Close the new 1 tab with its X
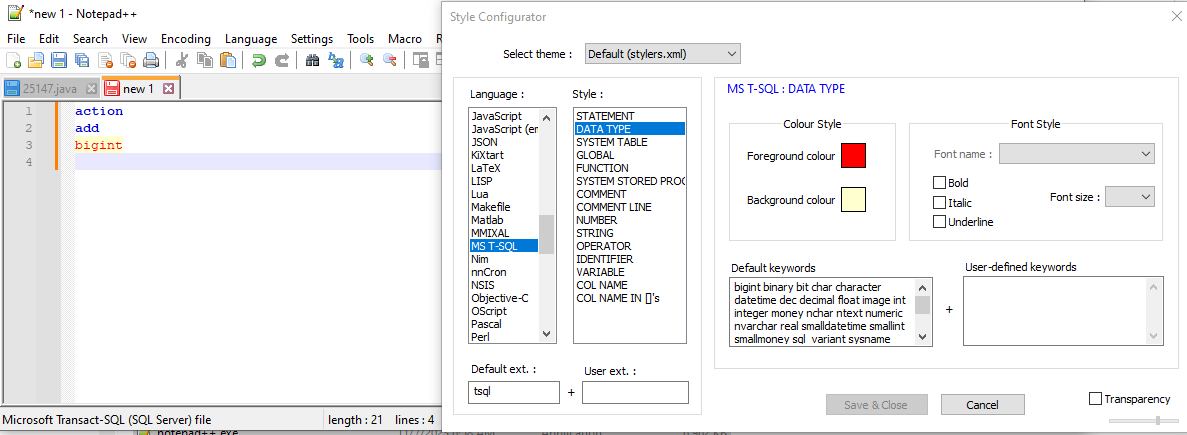 pyautogui.click(x=169, y=89)
